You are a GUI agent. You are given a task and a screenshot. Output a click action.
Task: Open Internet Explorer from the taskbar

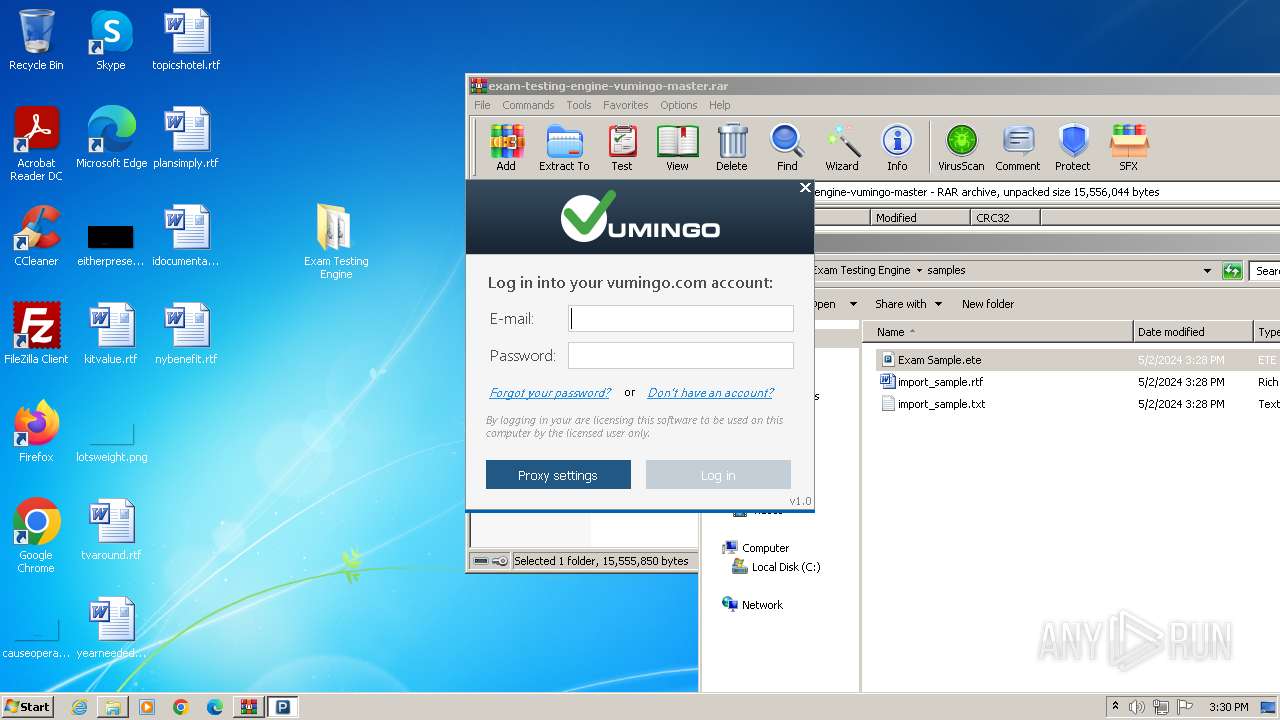point(79,707)
